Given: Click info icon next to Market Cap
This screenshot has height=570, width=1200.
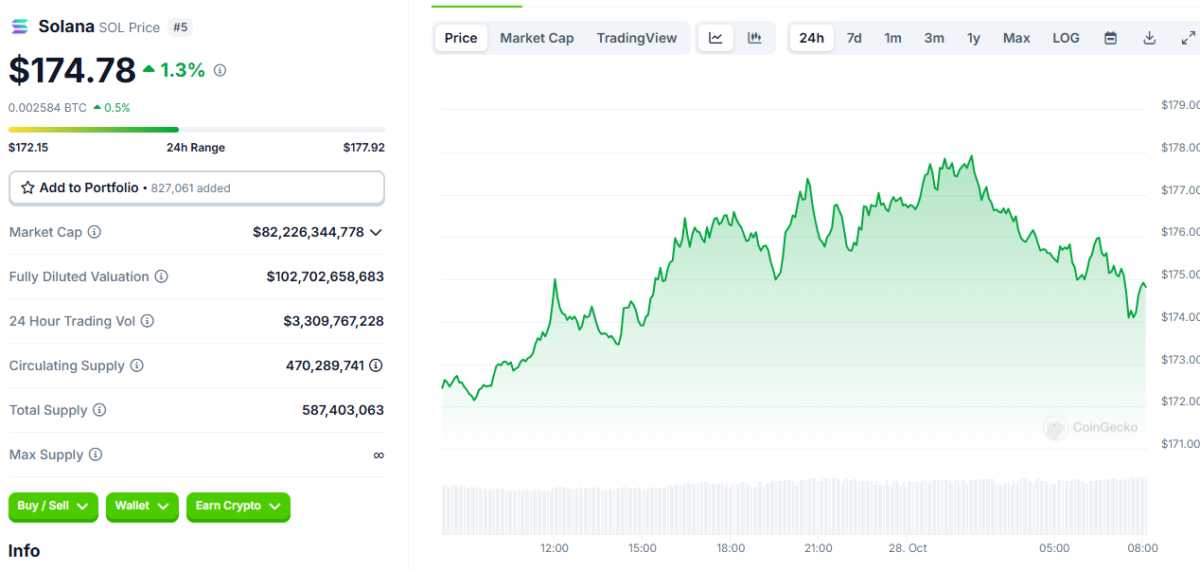Looking at the screenshot, I should pos(95,232).
